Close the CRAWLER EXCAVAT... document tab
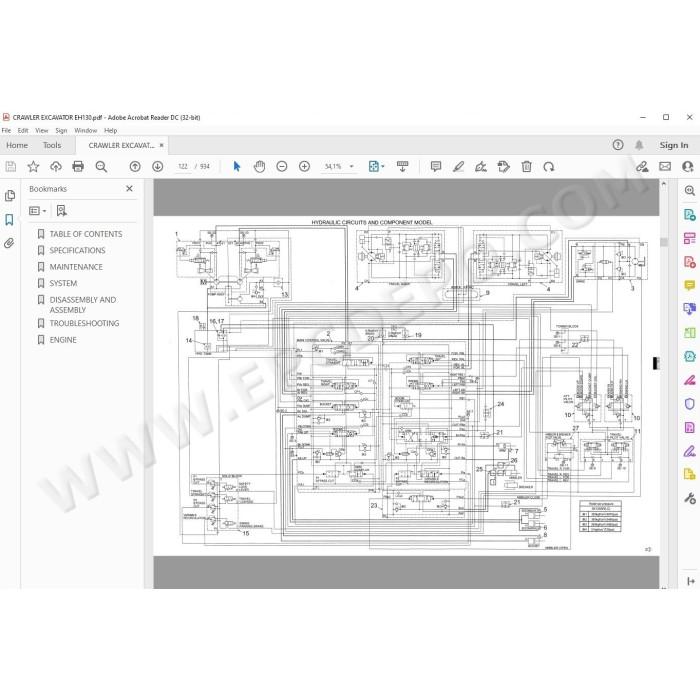Screen dimensions: 700x700 162,145
